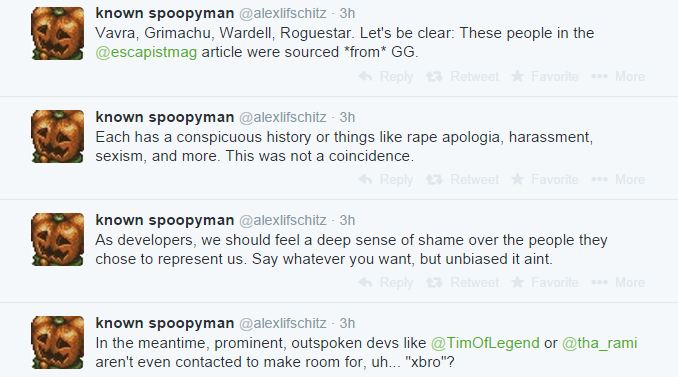Open pumpkin avatar on the last tweet
The image size is (678, 377).
coord(58,342)
